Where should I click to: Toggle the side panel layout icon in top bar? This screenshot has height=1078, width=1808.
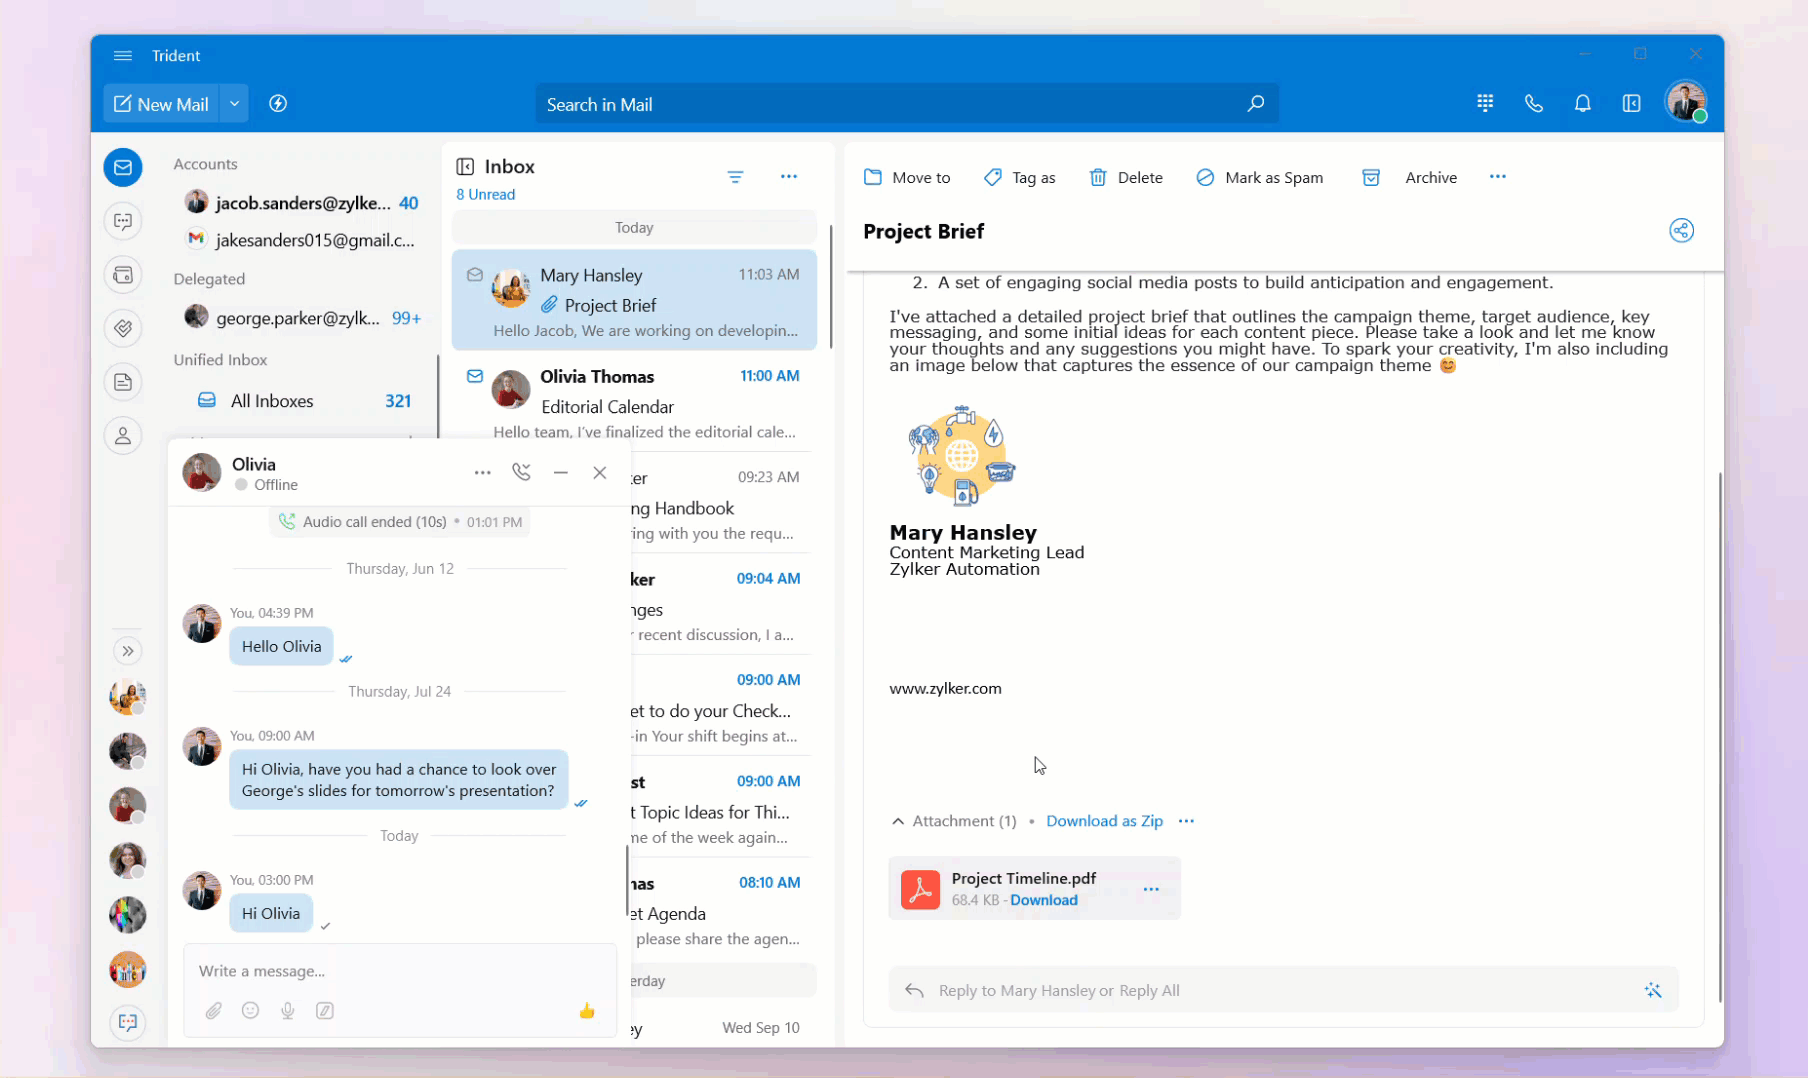1631,103
